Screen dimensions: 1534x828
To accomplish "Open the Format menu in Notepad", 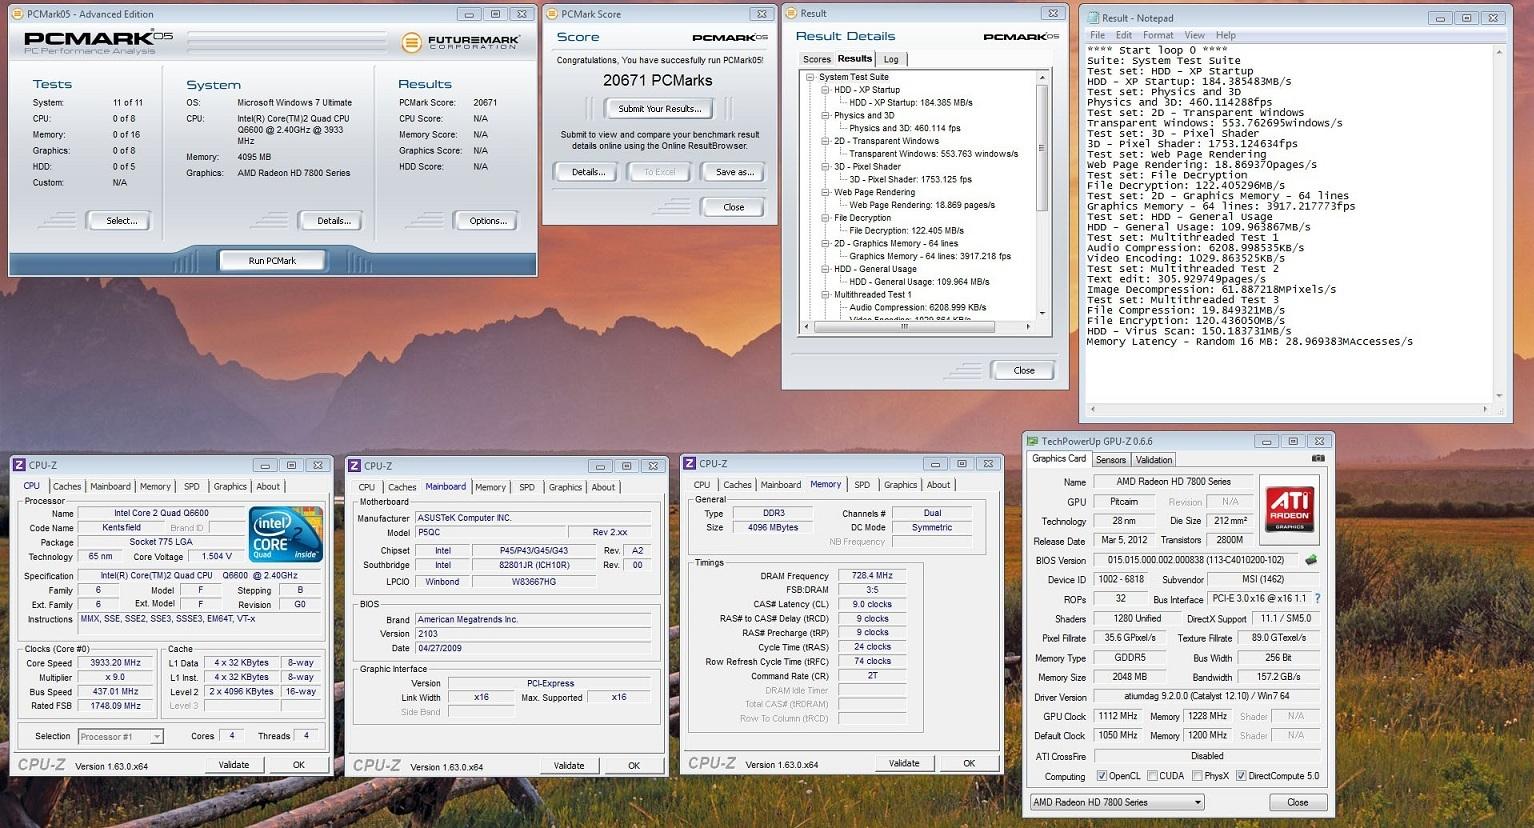I will click(1158, 35).
